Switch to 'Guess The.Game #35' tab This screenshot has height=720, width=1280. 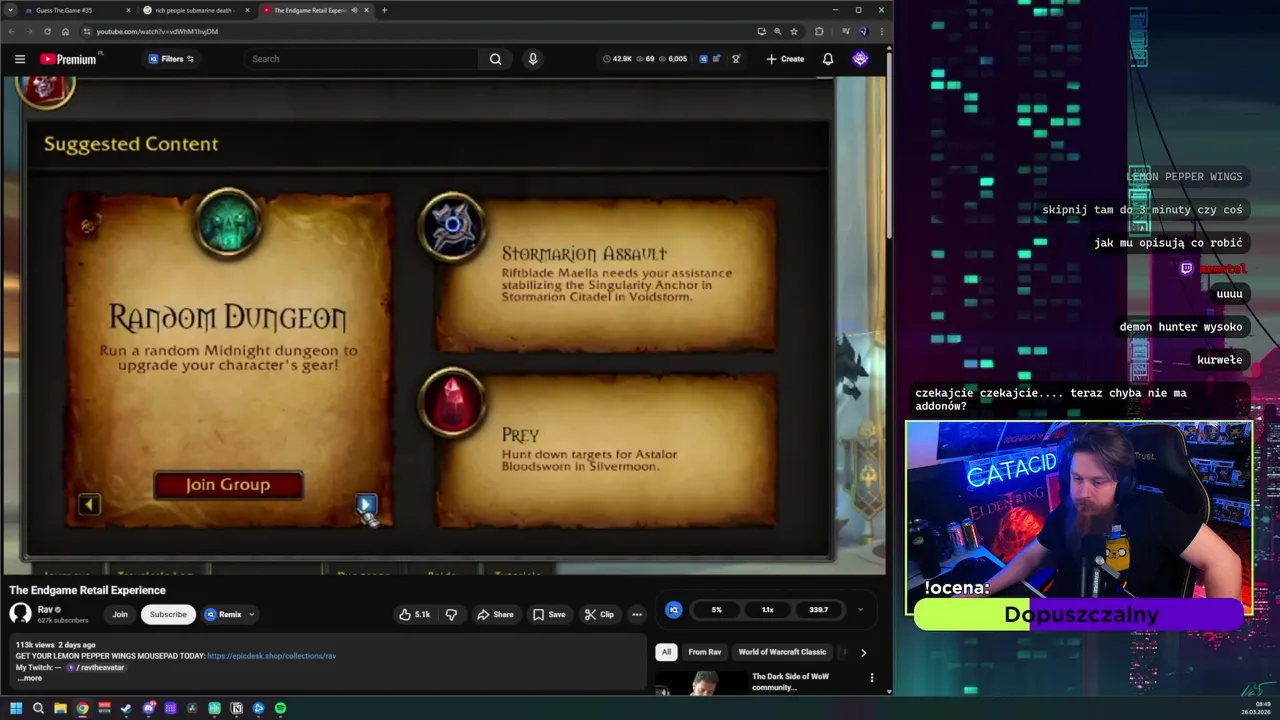pyautogui.click(x=76, y=10)
